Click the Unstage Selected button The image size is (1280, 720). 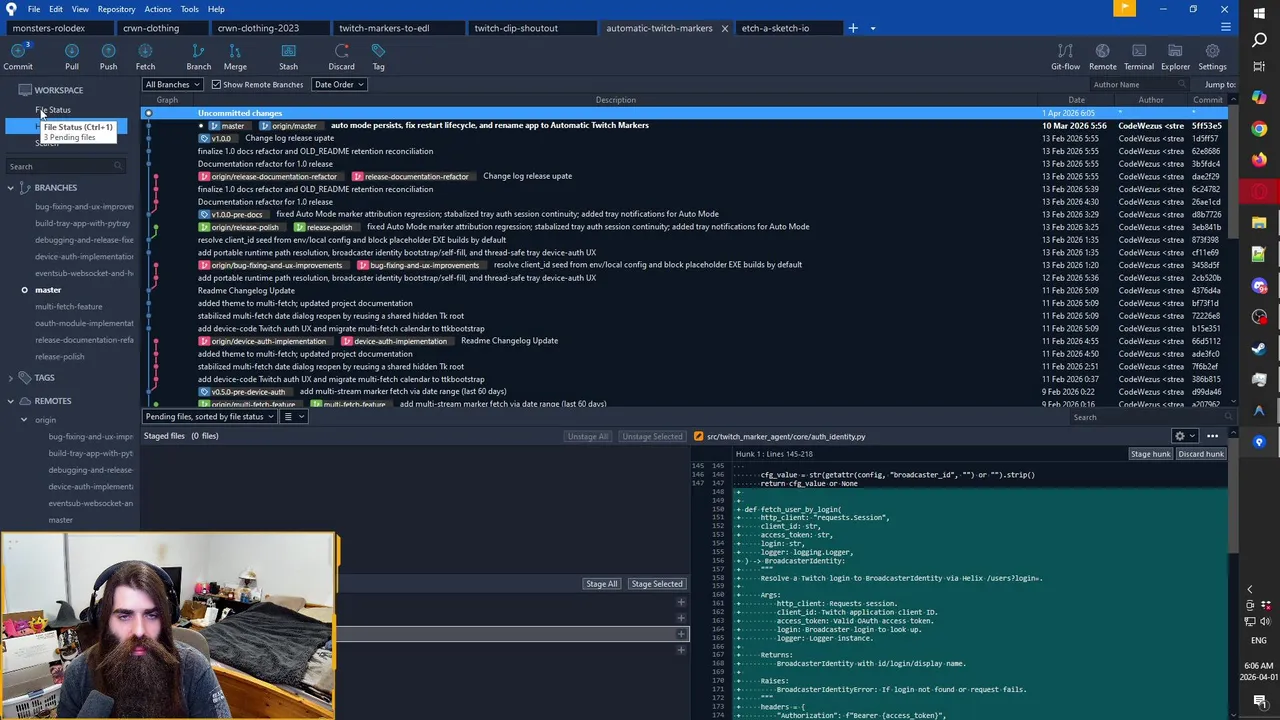coord(652,436)
